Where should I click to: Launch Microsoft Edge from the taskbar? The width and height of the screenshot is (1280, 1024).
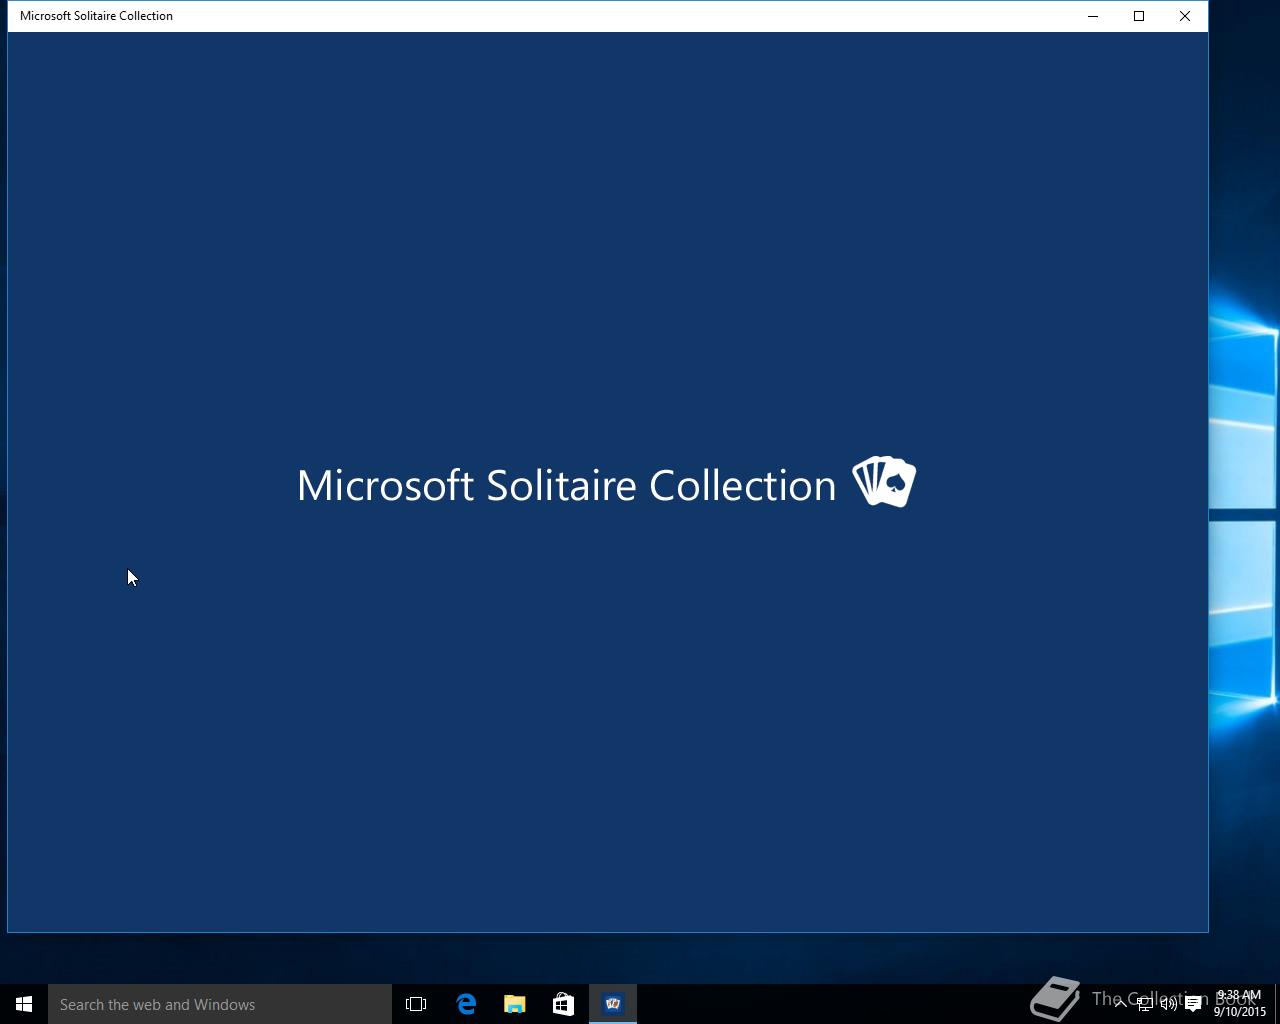466,1004
